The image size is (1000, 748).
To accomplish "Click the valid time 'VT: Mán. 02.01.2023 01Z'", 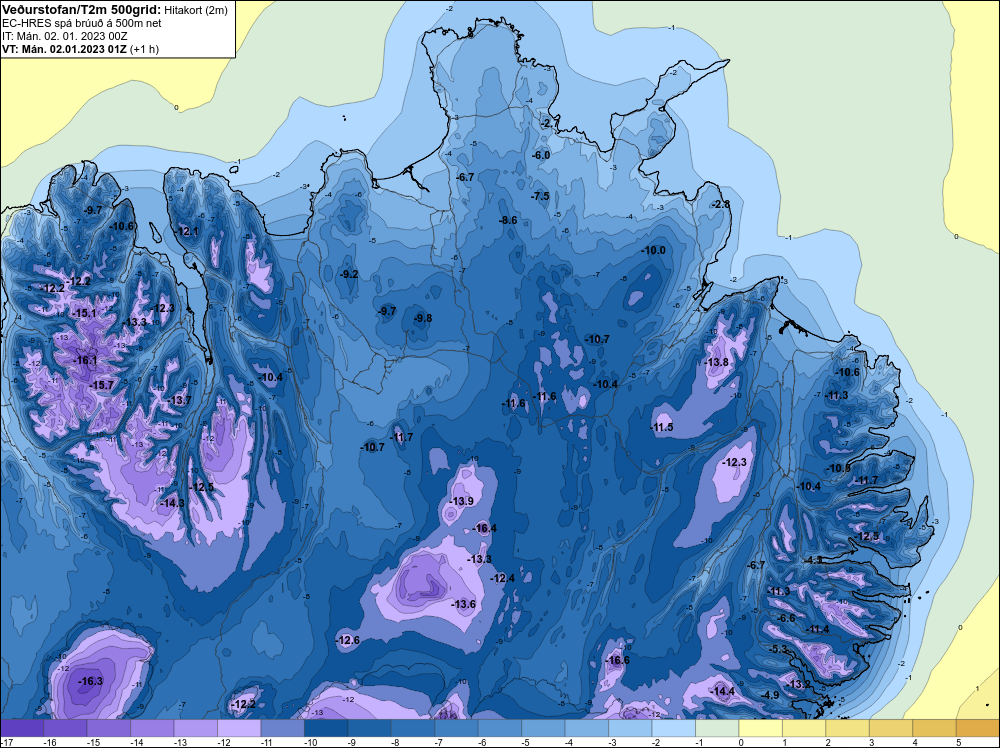I will click(64, 49).
